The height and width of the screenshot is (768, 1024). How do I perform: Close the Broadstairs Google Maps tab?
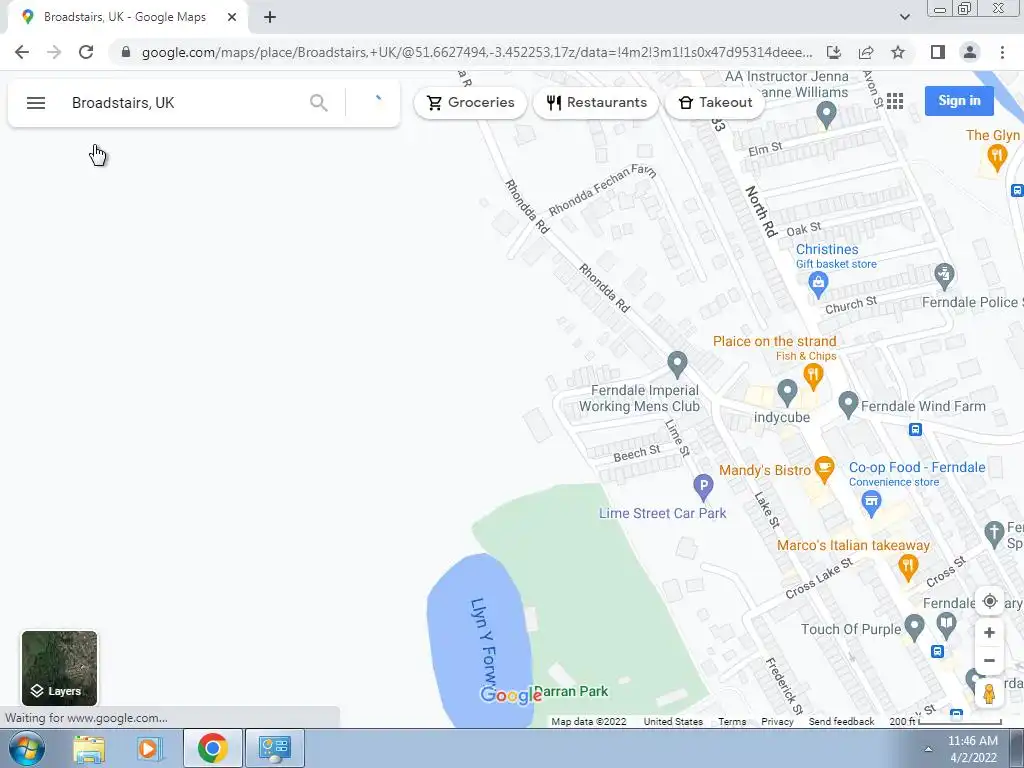click(232, 17)
